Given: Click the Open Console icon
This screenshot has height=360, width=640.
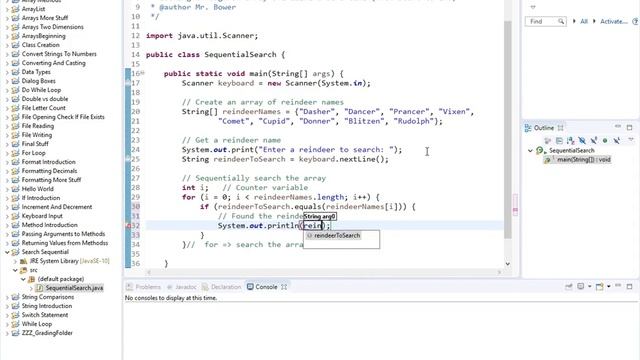Looking at the screenshot, I should 599,287.
